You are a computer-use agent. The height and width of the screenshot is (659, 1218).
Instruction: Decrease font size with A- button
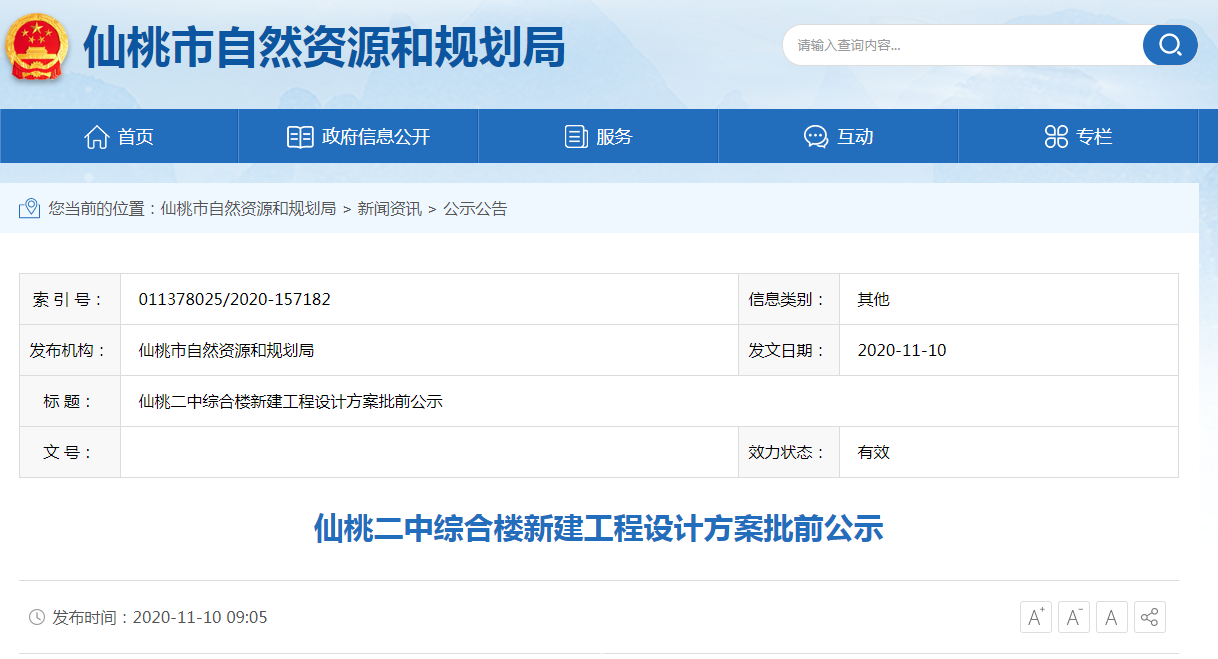pos(1074,617)
